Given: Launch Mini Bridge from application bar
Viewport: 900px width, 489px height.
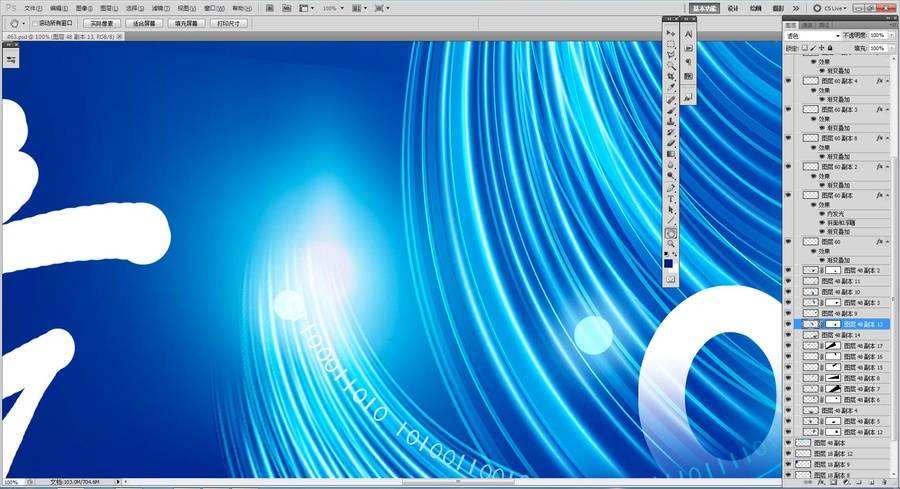Looking at the screenshot, I should [287, 9].
